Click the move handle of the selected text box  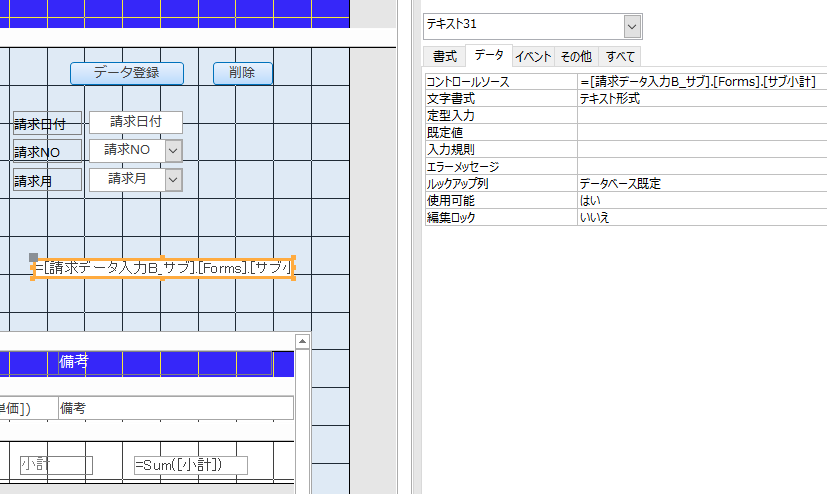click(x=33, y=257)
